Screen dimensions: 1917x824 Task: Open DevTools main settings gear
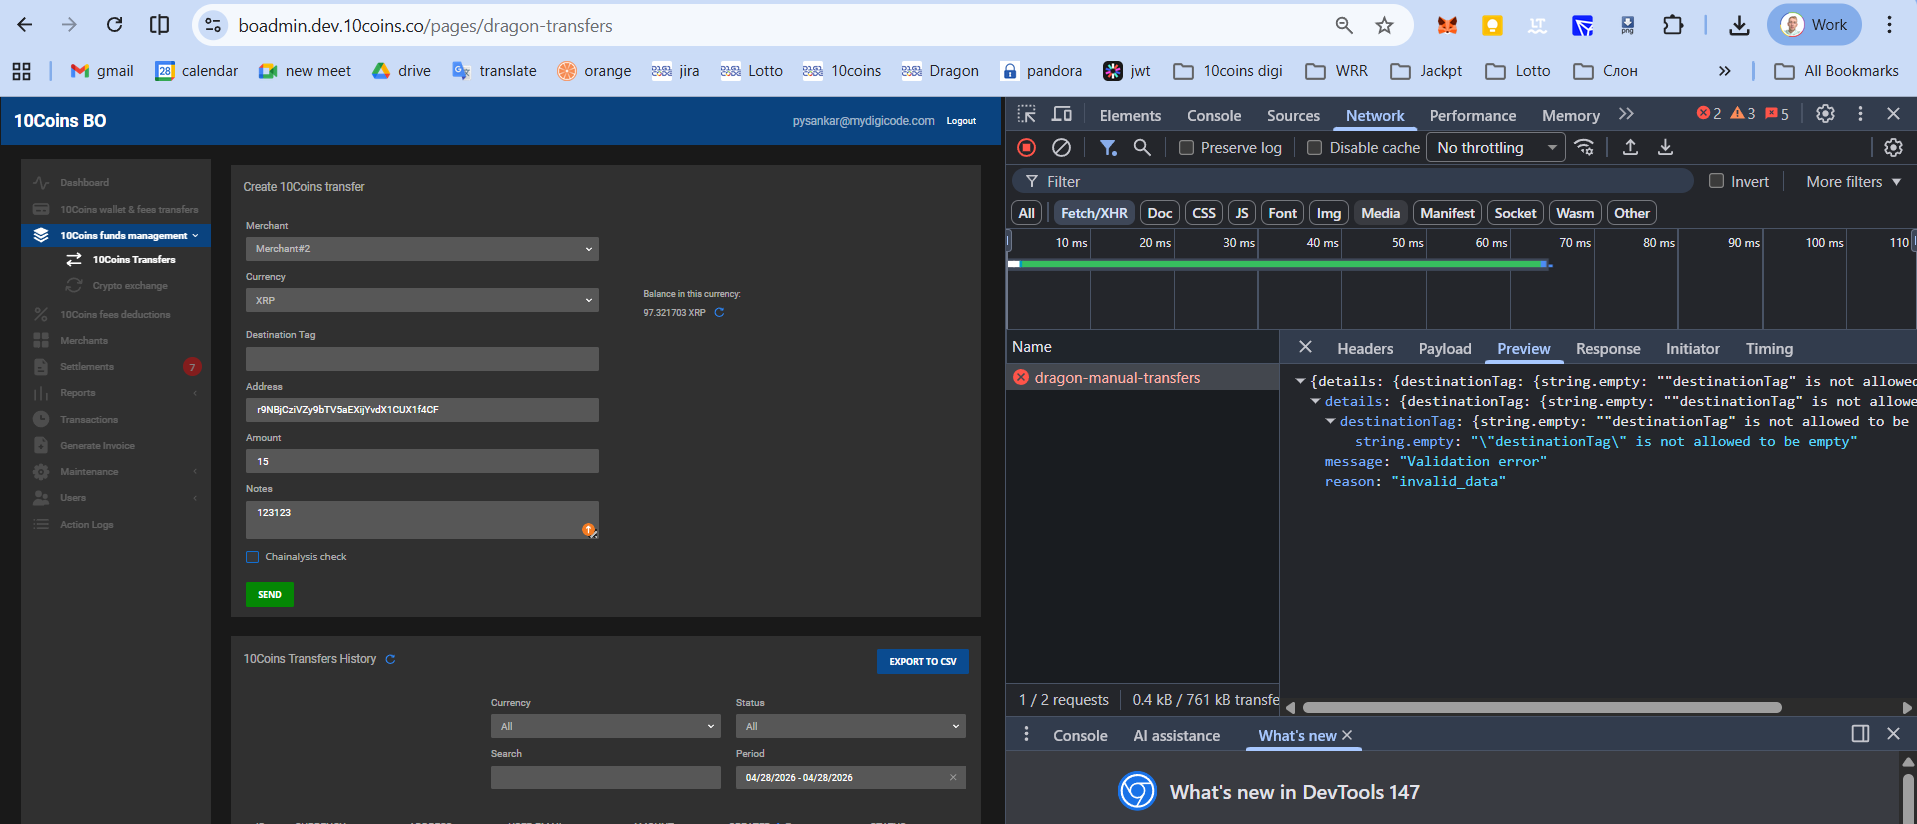click(1825, 114)
